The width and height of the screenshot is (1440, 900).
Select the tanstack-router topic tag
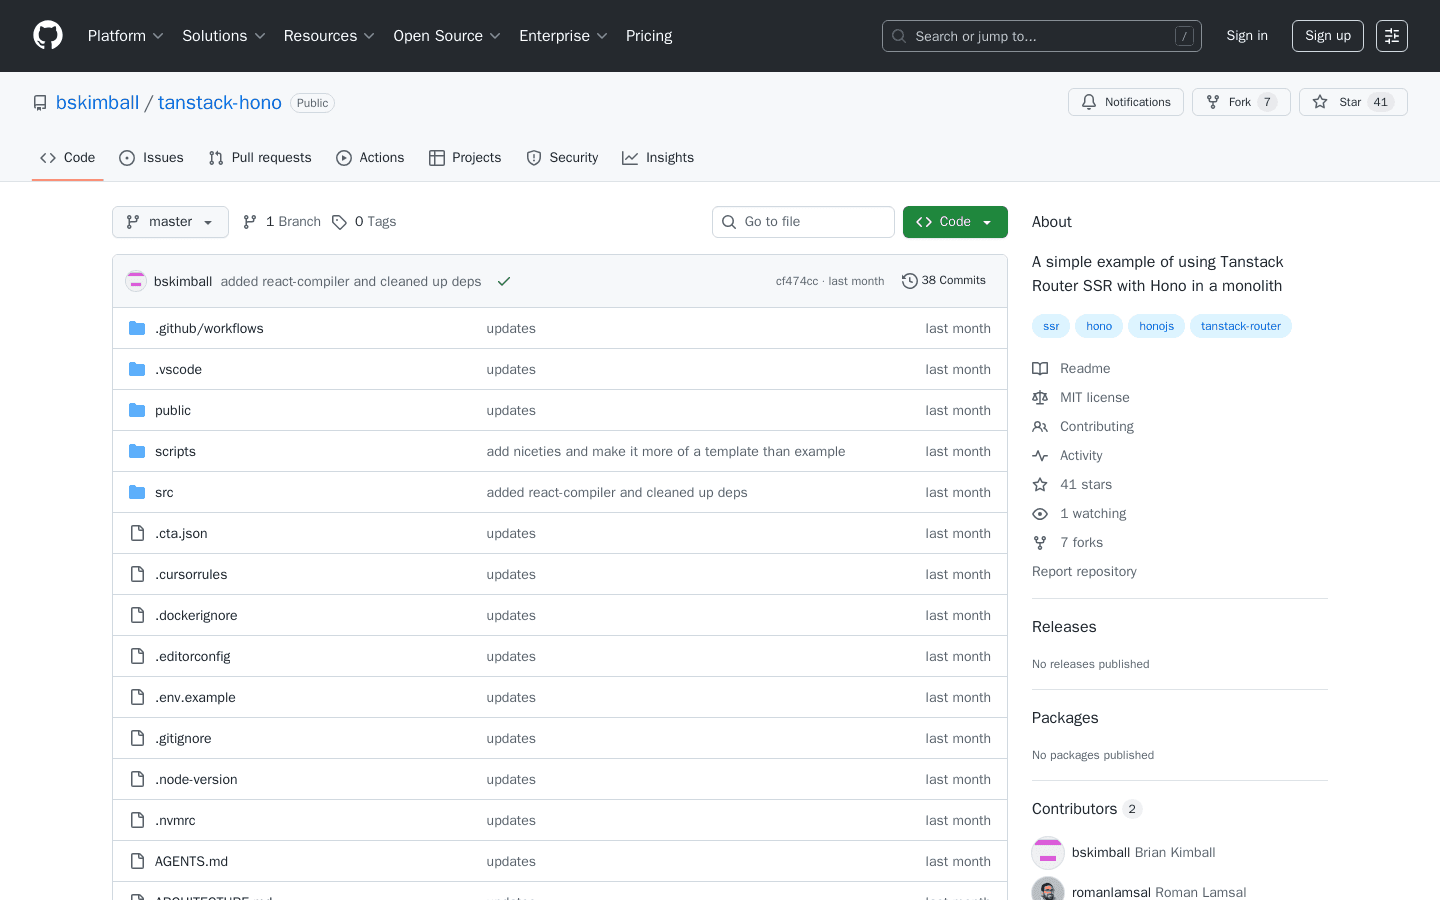pyautogui.click(x=1241, y=326)
